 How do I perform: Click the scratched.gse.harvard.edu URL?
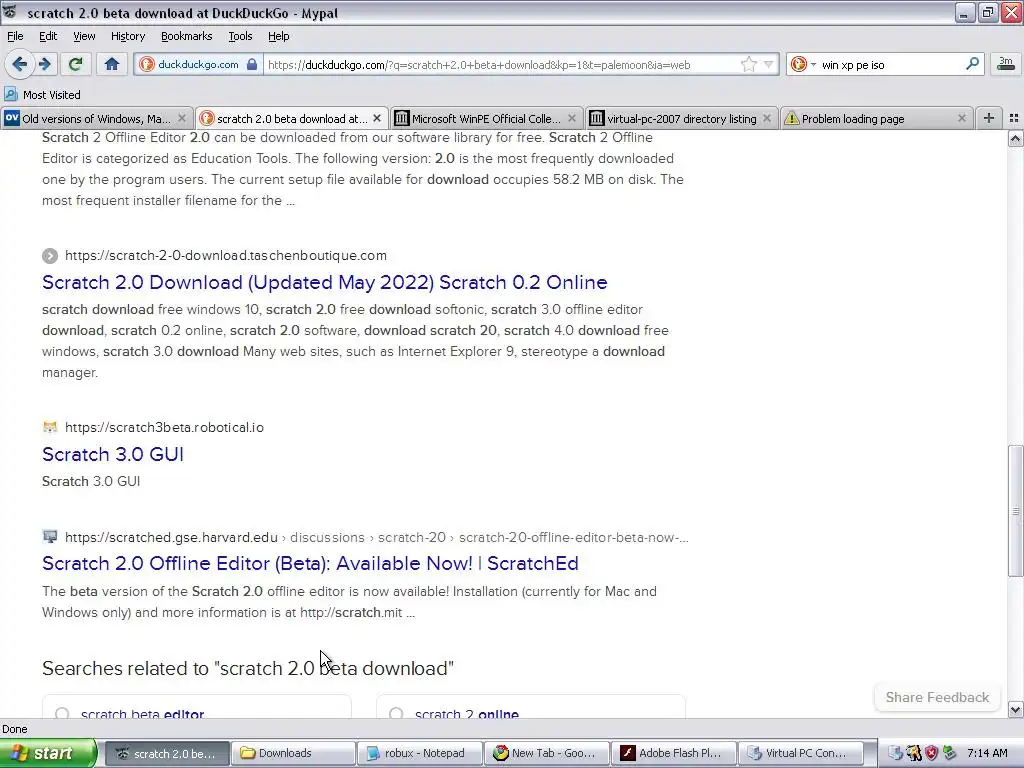coord(171,537)
